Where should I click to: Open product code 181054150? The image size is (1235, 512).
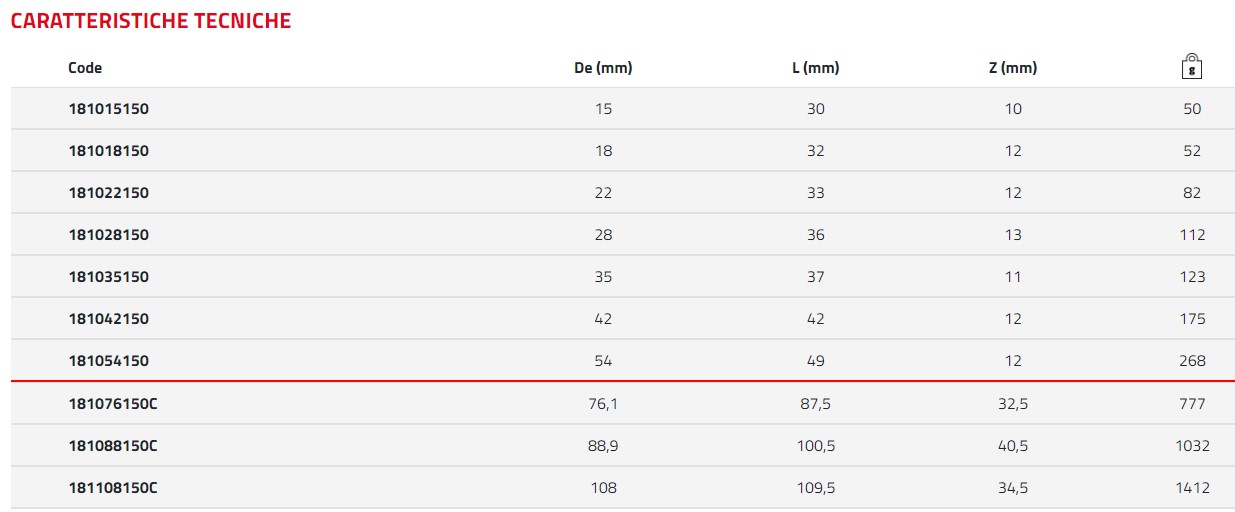[108, 361]
